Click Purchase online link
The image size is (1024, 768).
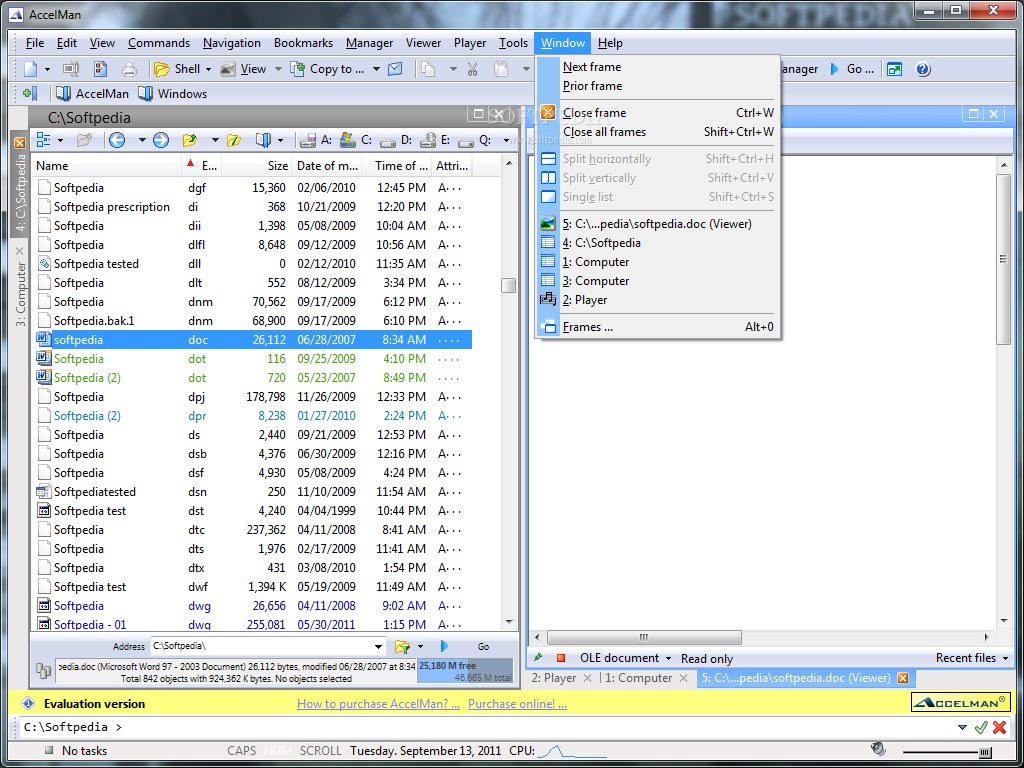(517, 703)
